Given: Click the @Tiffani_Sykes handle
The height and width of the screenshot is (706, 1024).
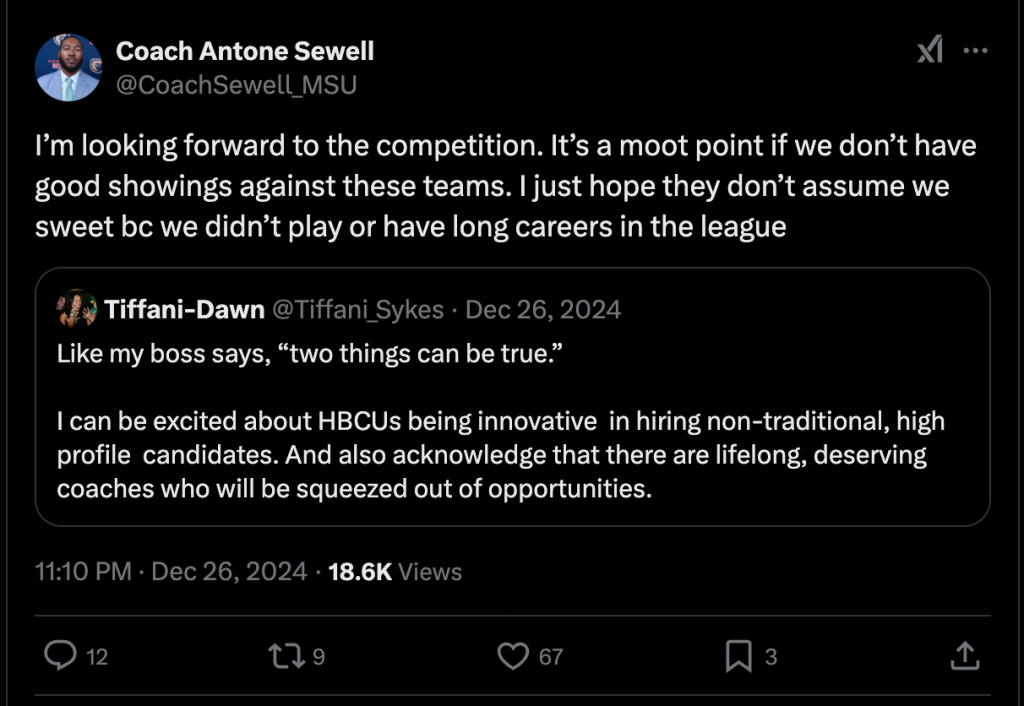Looking at the screenshot, I should [357, 310].
